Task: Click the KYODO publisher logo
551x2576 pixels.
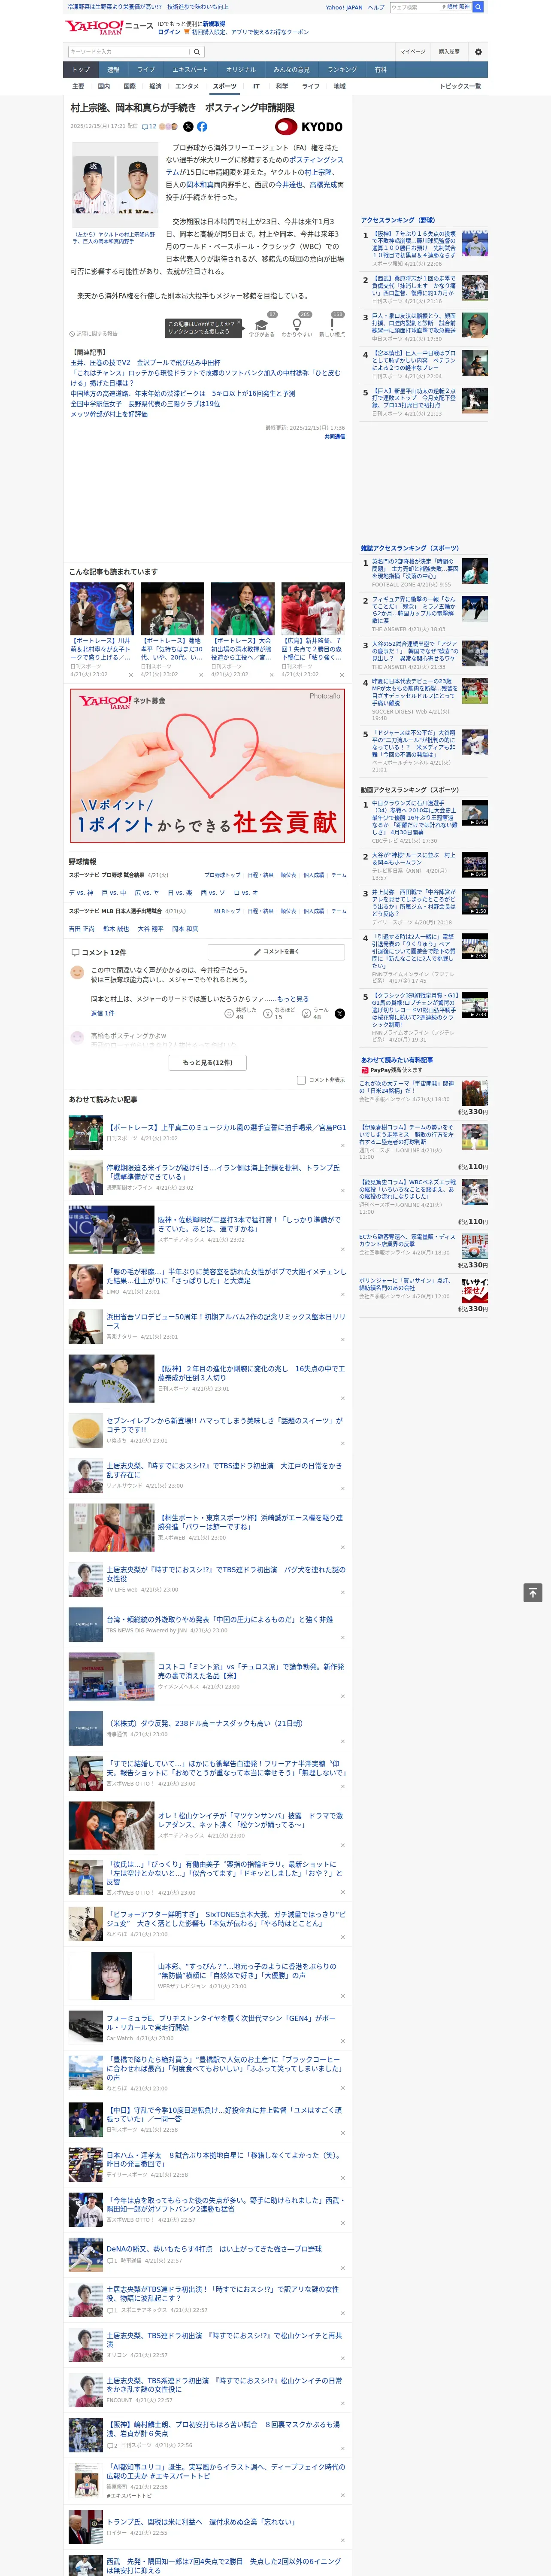Action: [x=309, y=127]
